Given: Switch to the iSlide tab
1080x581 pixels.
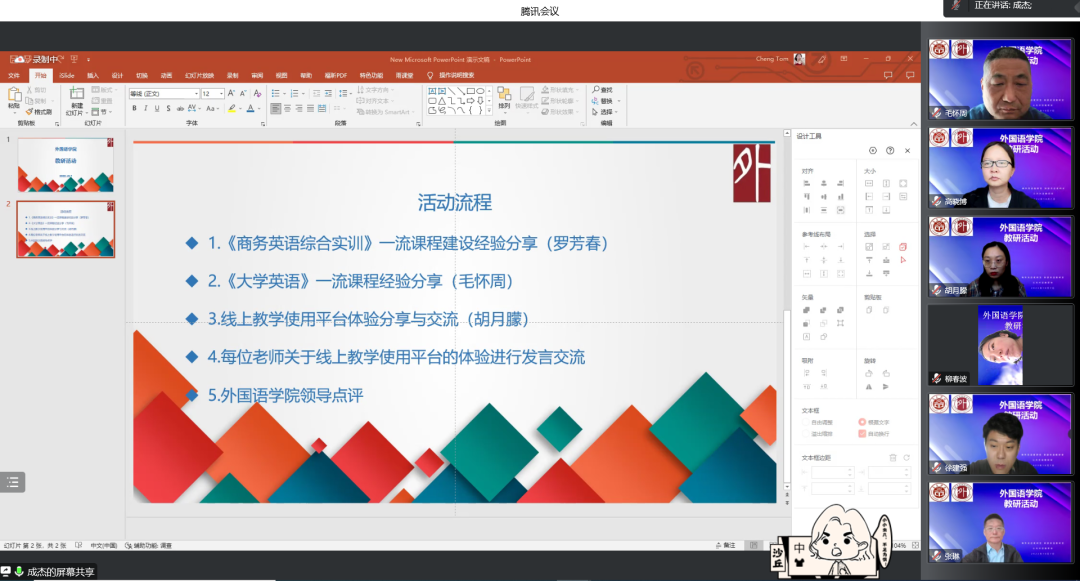Looking at the screenshot, I should point(66,75).
